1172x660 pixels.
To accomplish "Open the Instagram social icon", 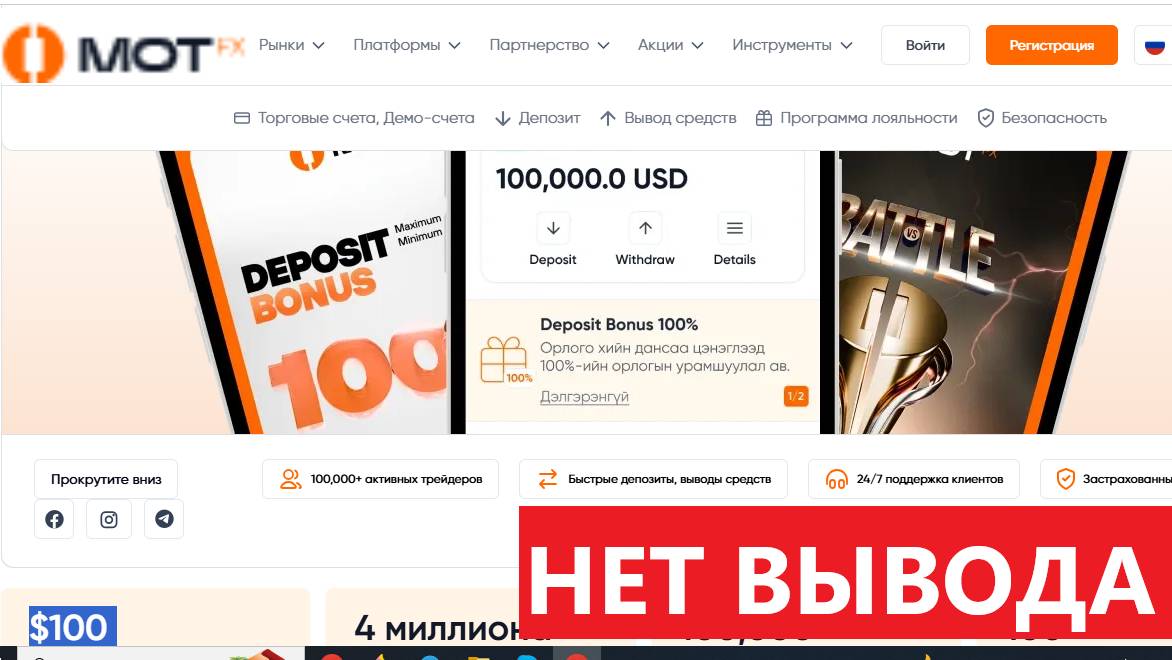I will [x=109, y=519].
